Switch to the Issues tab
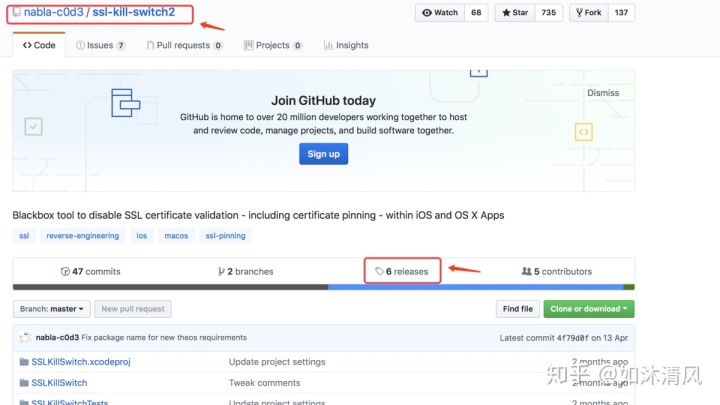The image size is (720, 405). click(101, 45)
